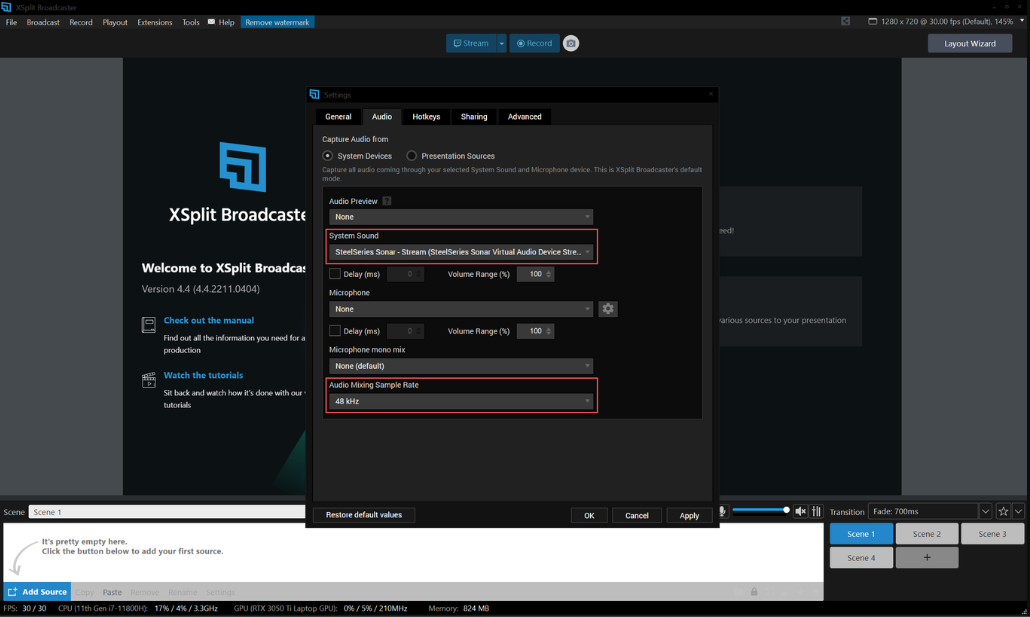Open the Broadcast menu
The width and height of the screenshot is (1030, 617).
[43, 22]
